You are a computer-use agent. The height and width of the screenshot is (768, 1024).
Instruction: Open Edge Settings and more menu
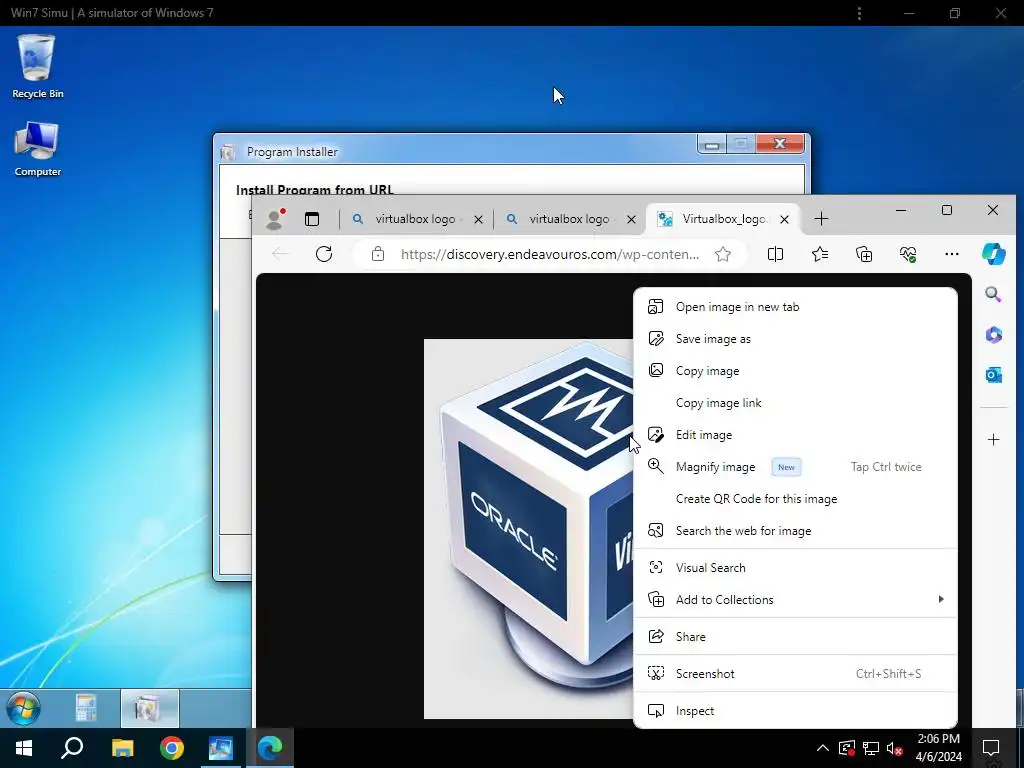tap(952, 254)
